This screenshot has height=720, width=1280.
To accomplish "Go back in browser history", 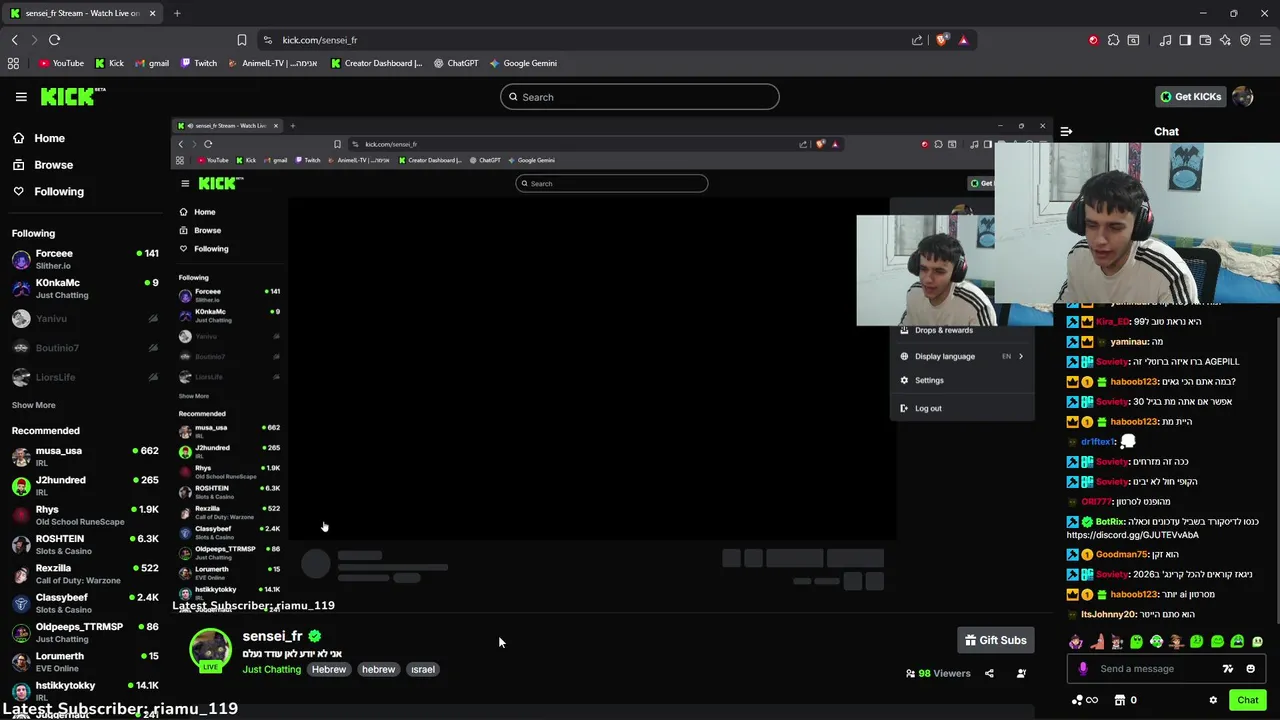I will pyautogui.click(x=14, y=40).
